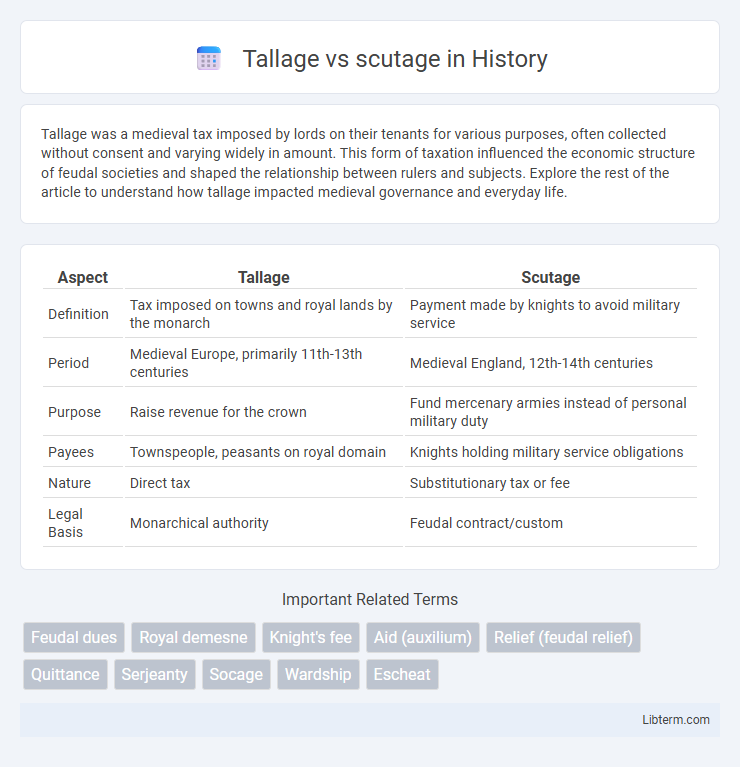This screenshot has width=740, height=767.
Task: Click the 'Aspect' column header
Action: pos(83,277)
